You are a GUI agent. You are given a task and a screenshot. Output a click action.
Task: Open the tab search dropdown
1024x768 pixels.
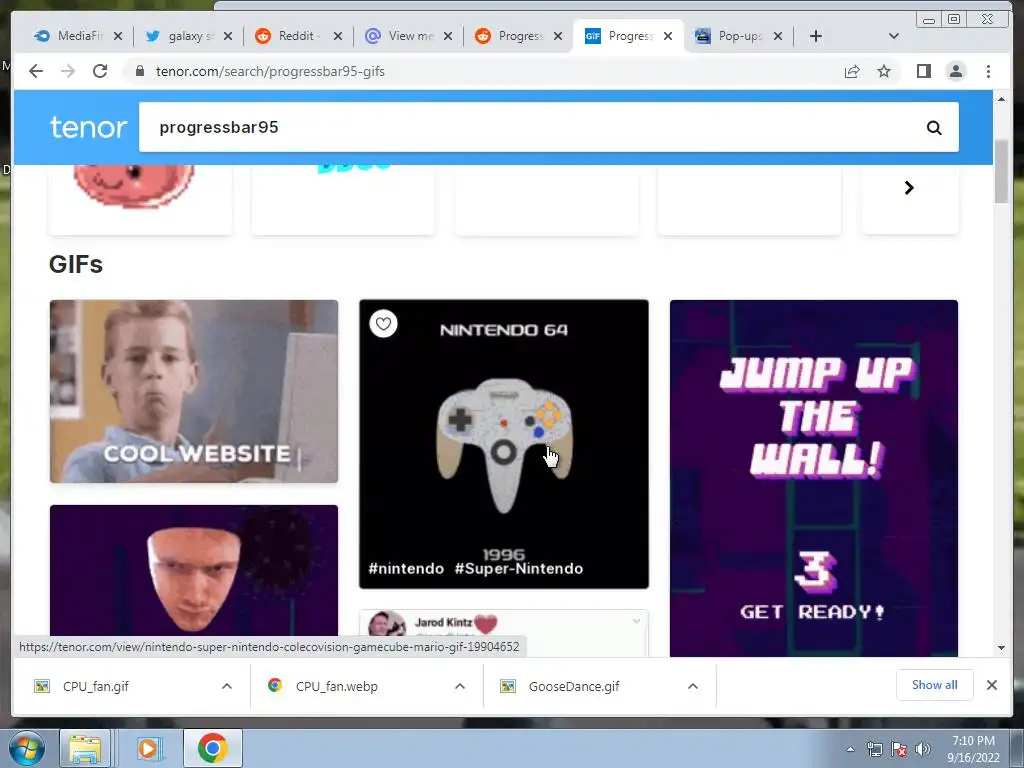click(x=894, y=36)
